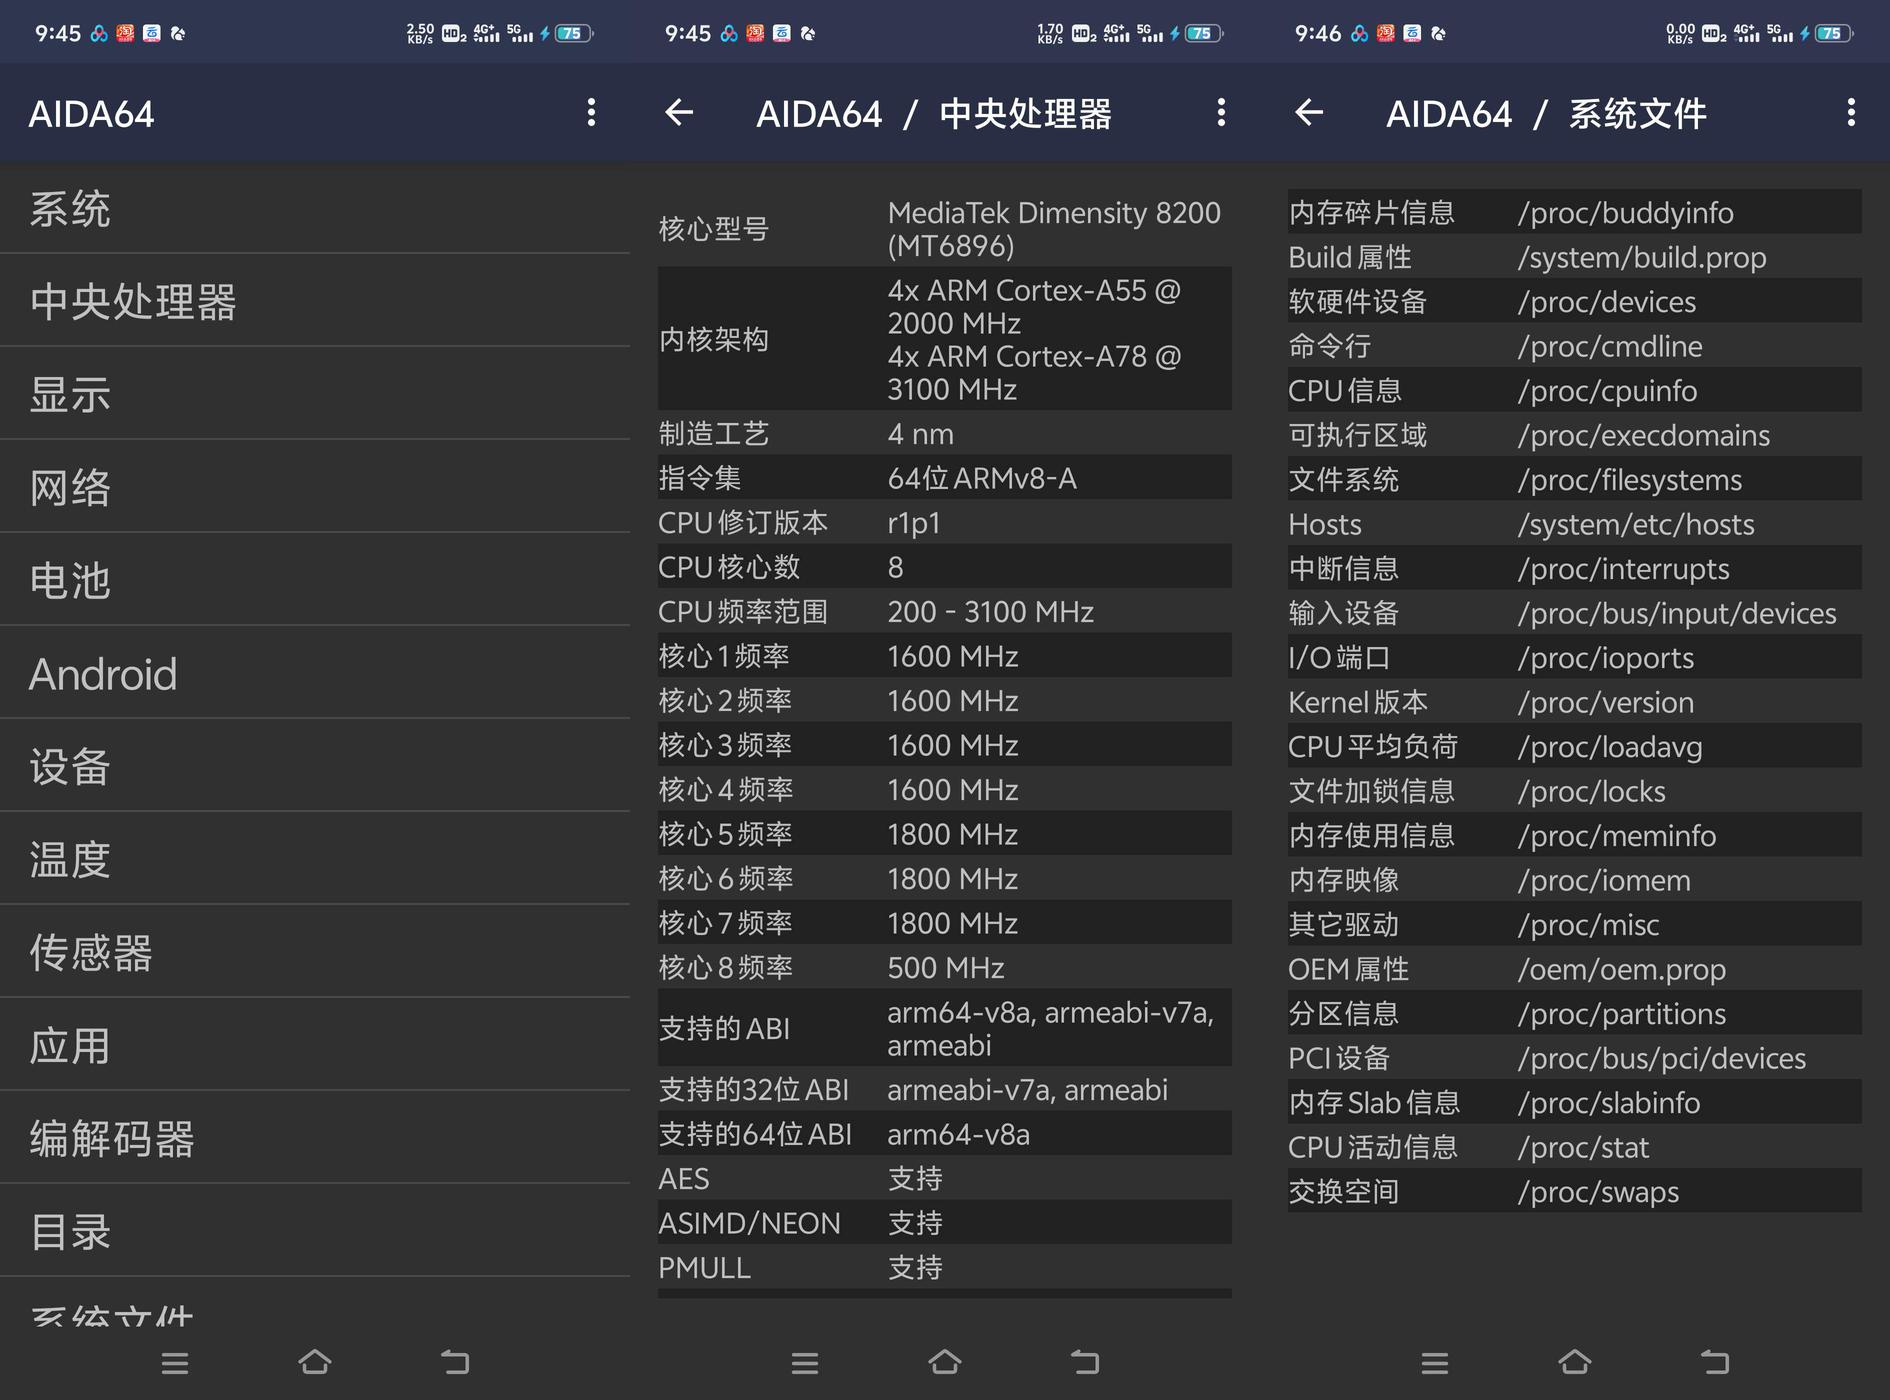
Task: Open 显示 category
Action: (x=315, y=394)
